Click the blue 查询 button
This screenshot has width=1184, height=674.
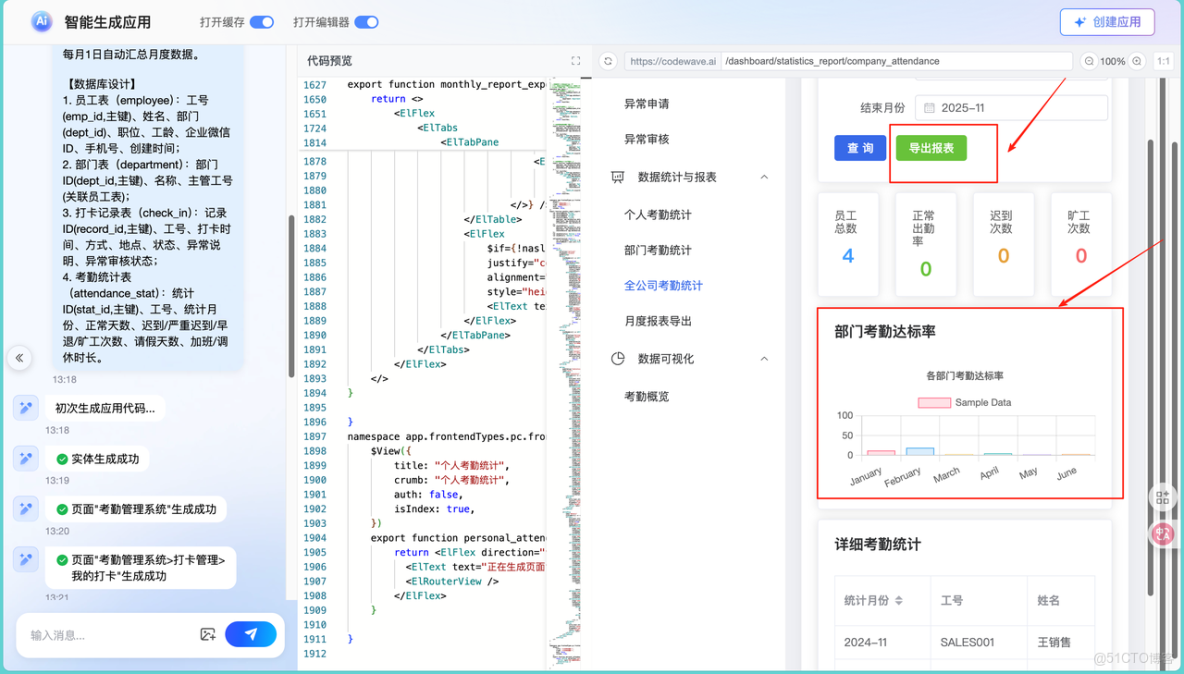pos(860,147)
